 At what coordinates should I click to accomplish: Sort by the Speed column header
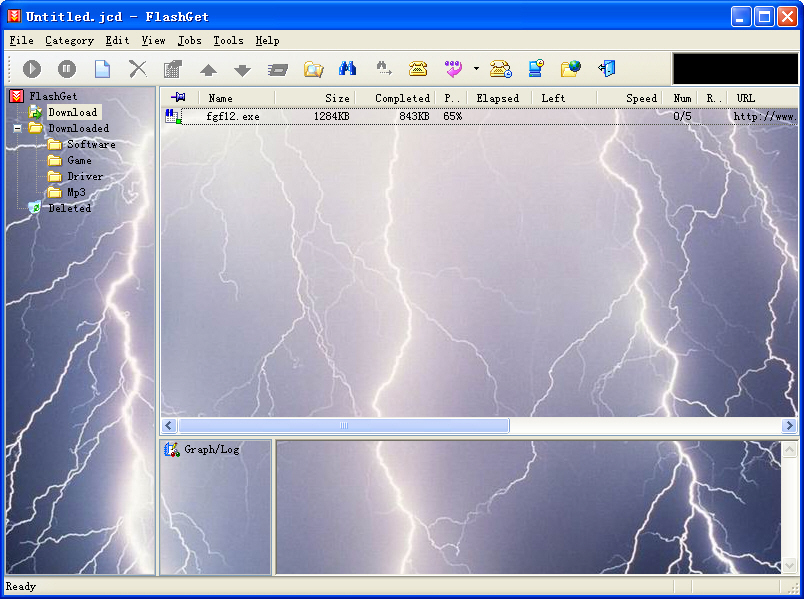(x=630, y=98)
